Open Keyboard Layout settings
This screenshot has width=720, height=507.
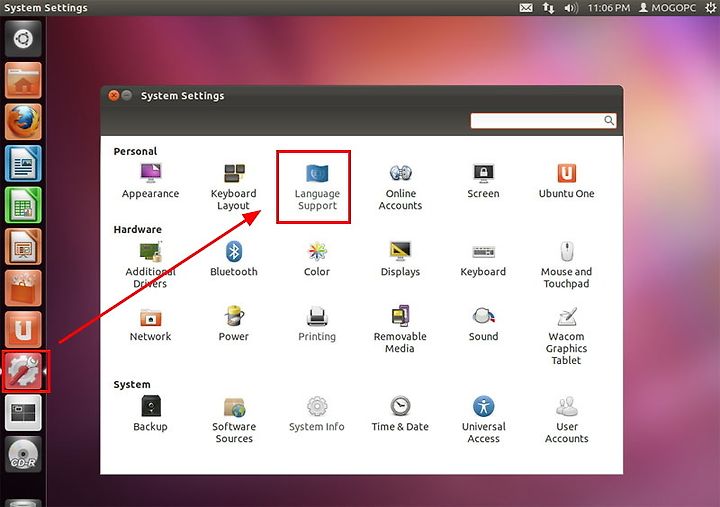coord(233,187)
